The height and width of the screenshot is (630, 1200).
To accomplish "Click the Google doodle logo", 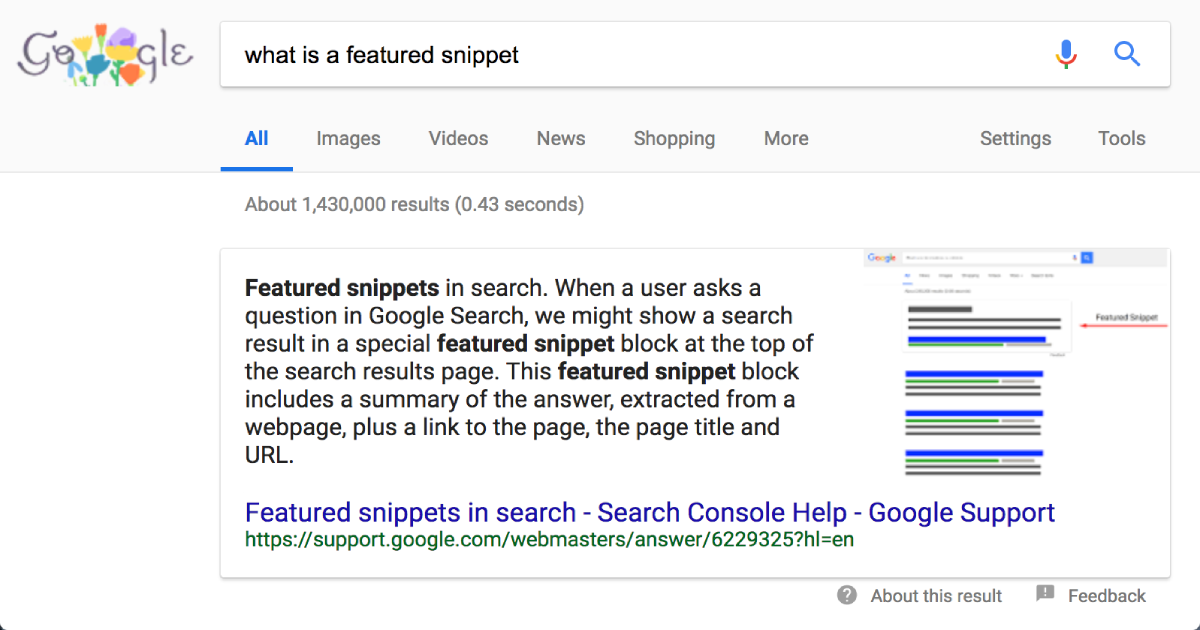I will (x=105, y=56).
